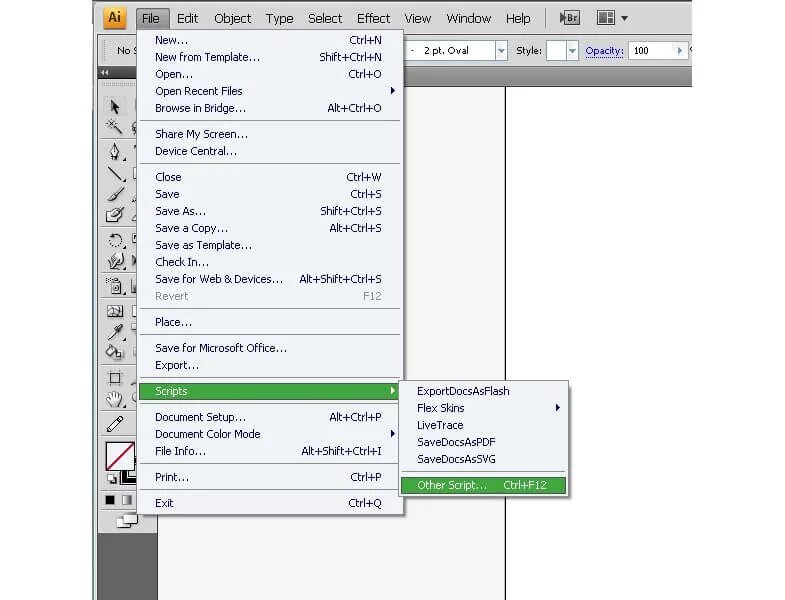Select the Pen tool

tap(115, 152)
